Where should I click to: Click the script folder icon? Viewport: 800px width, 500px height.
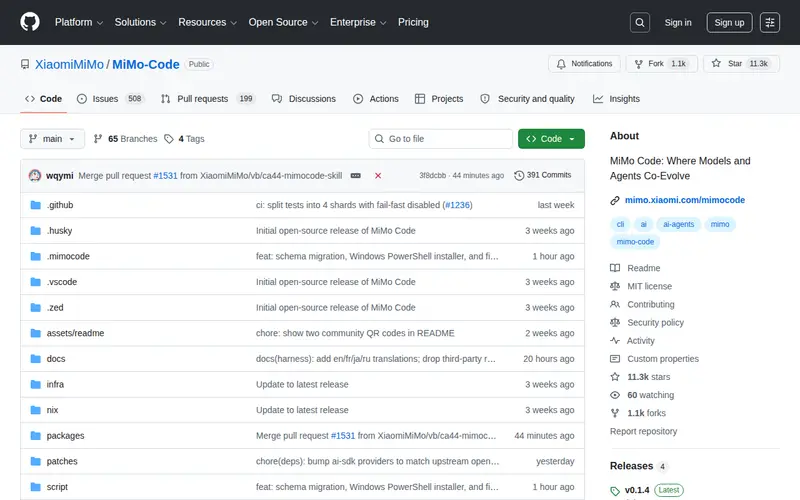point(35,487)
